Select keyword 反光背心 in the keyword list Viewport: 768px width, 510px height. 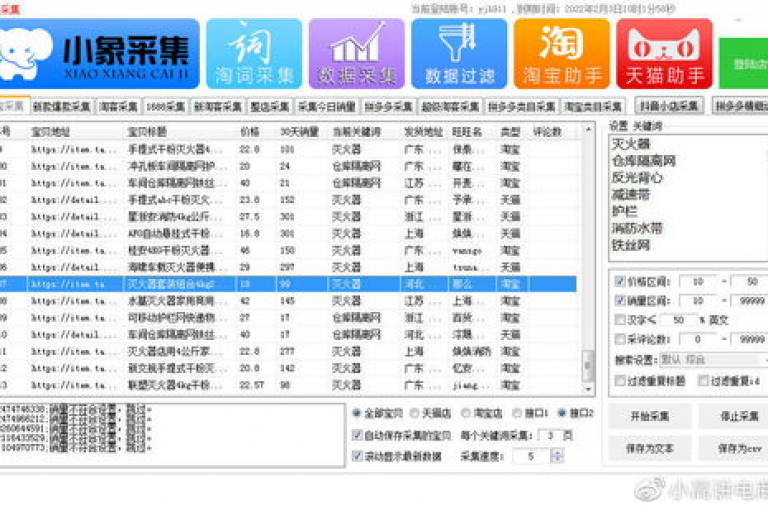[x=637, y=177]
